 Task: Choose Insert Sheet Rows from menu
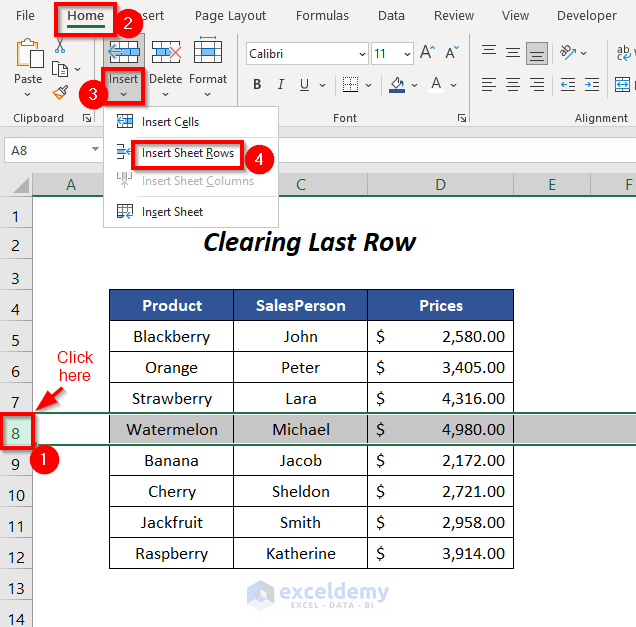188,153
